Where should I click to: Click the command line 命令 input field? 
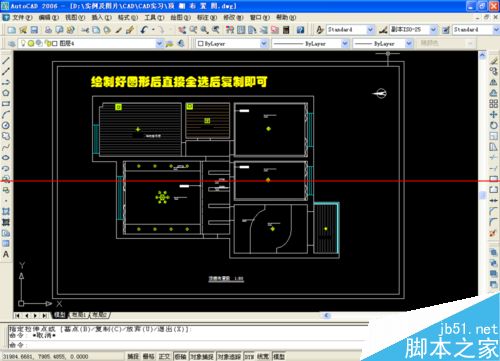coord(187,345)
